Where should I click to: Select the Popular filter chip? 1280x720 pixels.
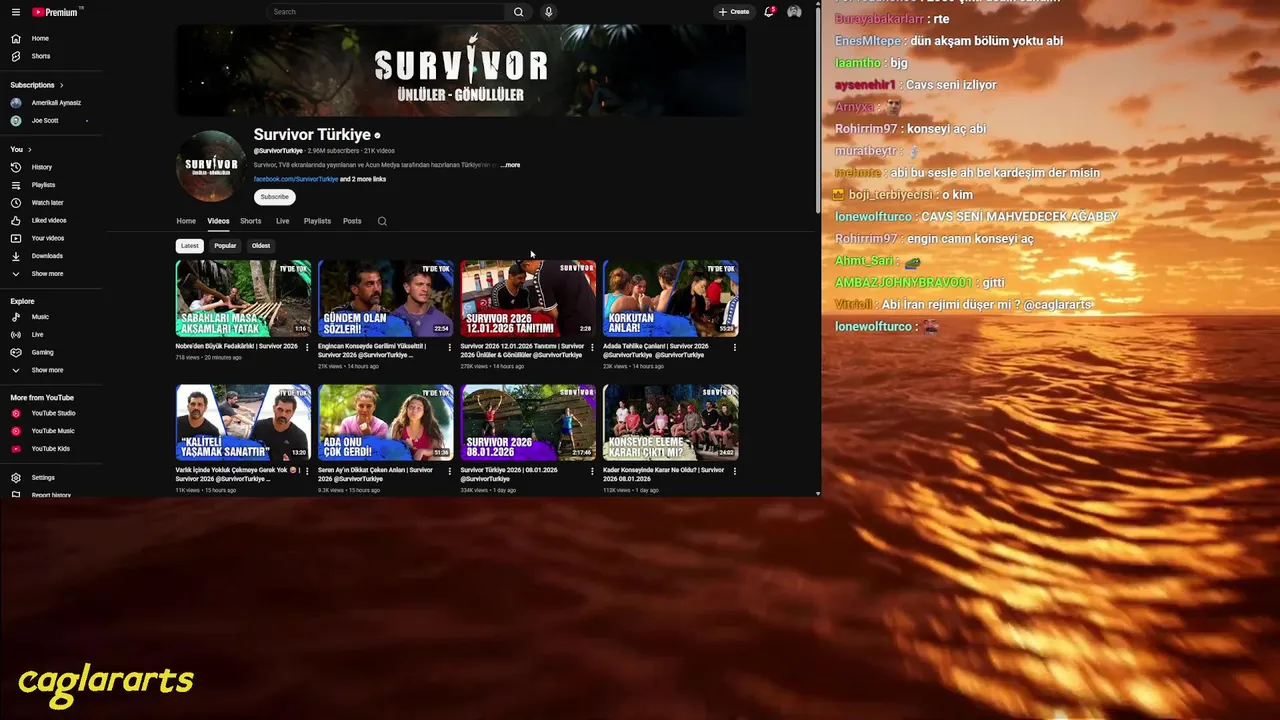pos(225,246)
